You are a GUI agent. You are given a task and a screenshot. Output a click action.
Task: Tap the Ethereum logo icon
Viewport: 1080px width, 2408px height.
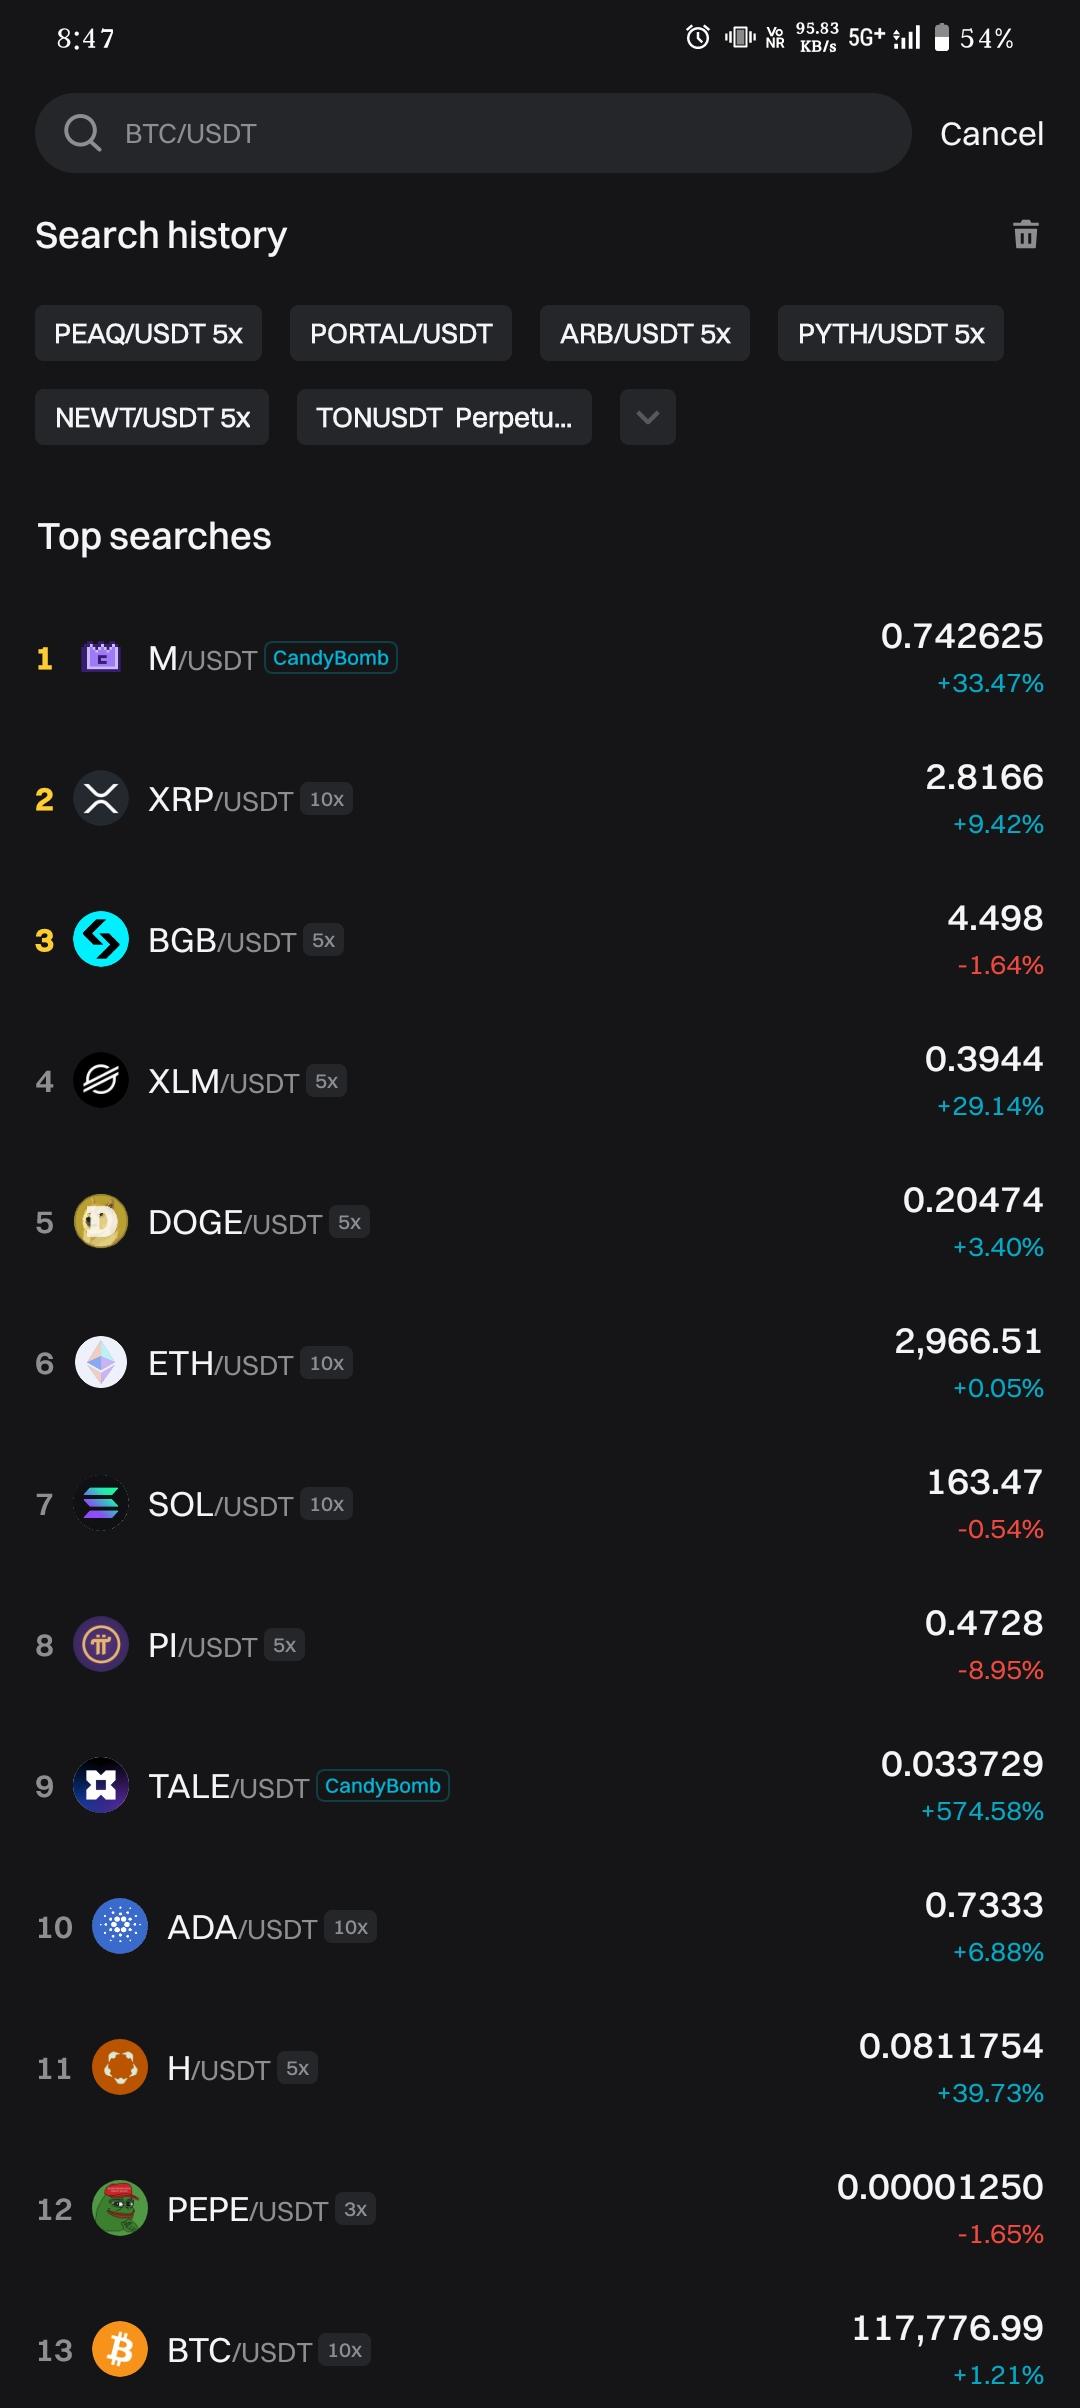click(x=101, y=1362)
